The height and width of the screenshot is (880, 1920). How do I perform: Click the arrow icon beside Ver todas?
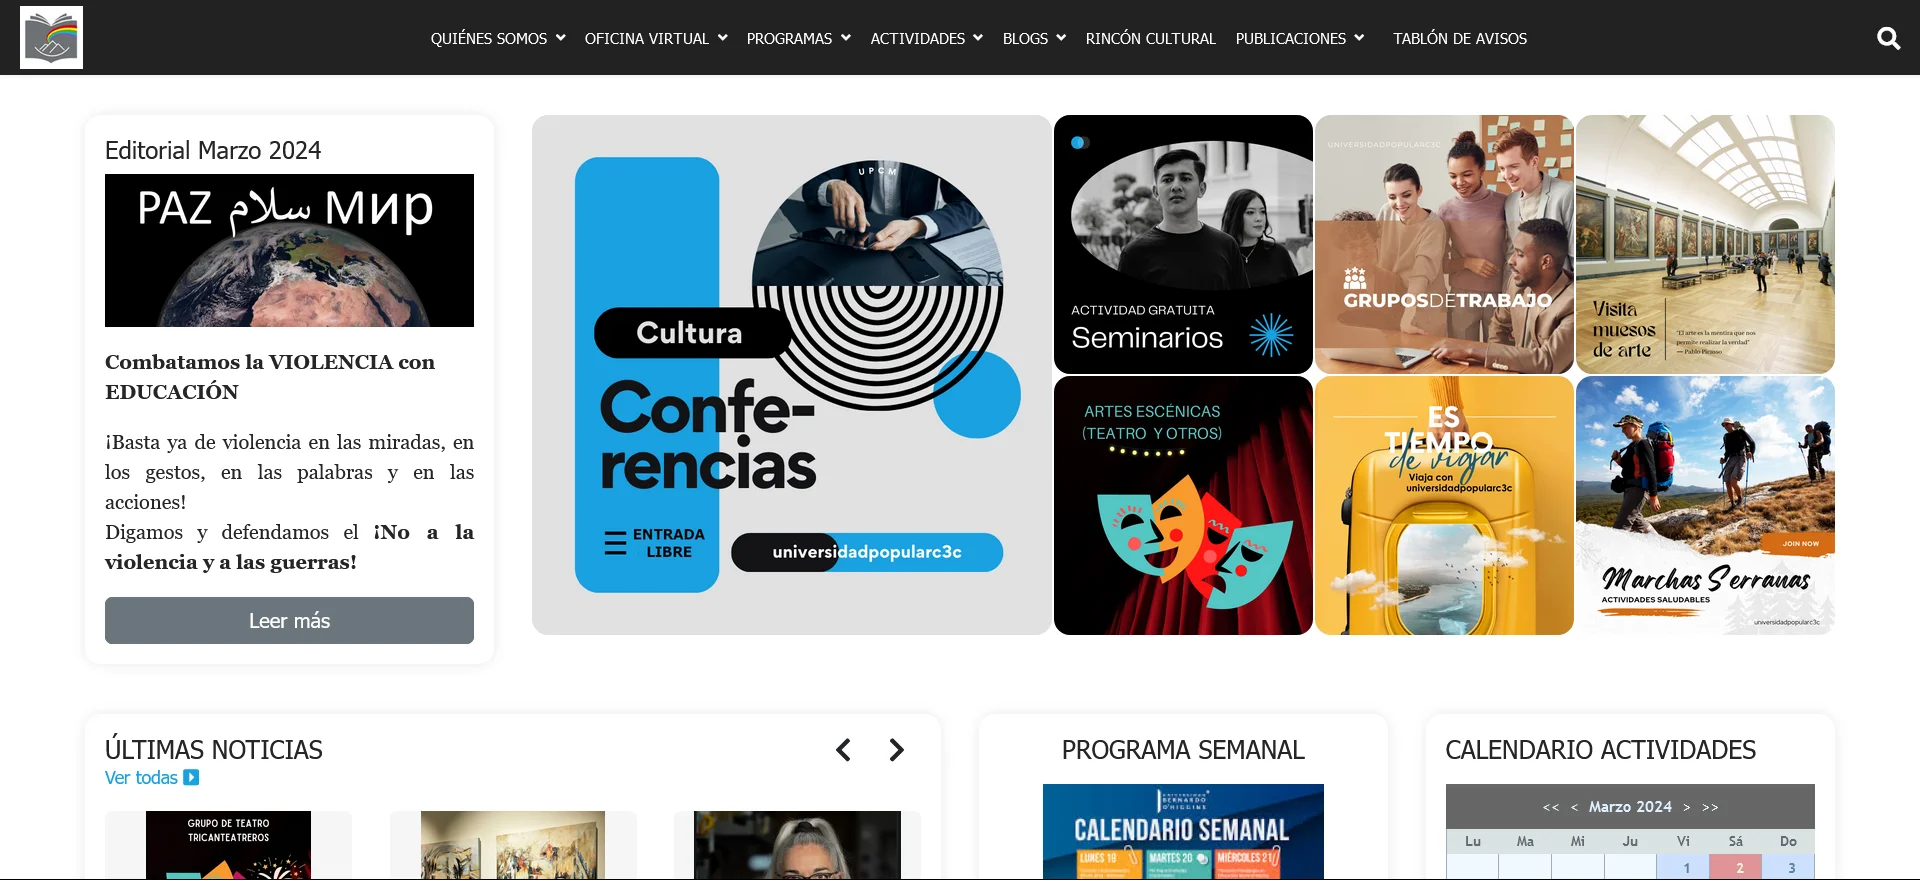pos(191,777)
